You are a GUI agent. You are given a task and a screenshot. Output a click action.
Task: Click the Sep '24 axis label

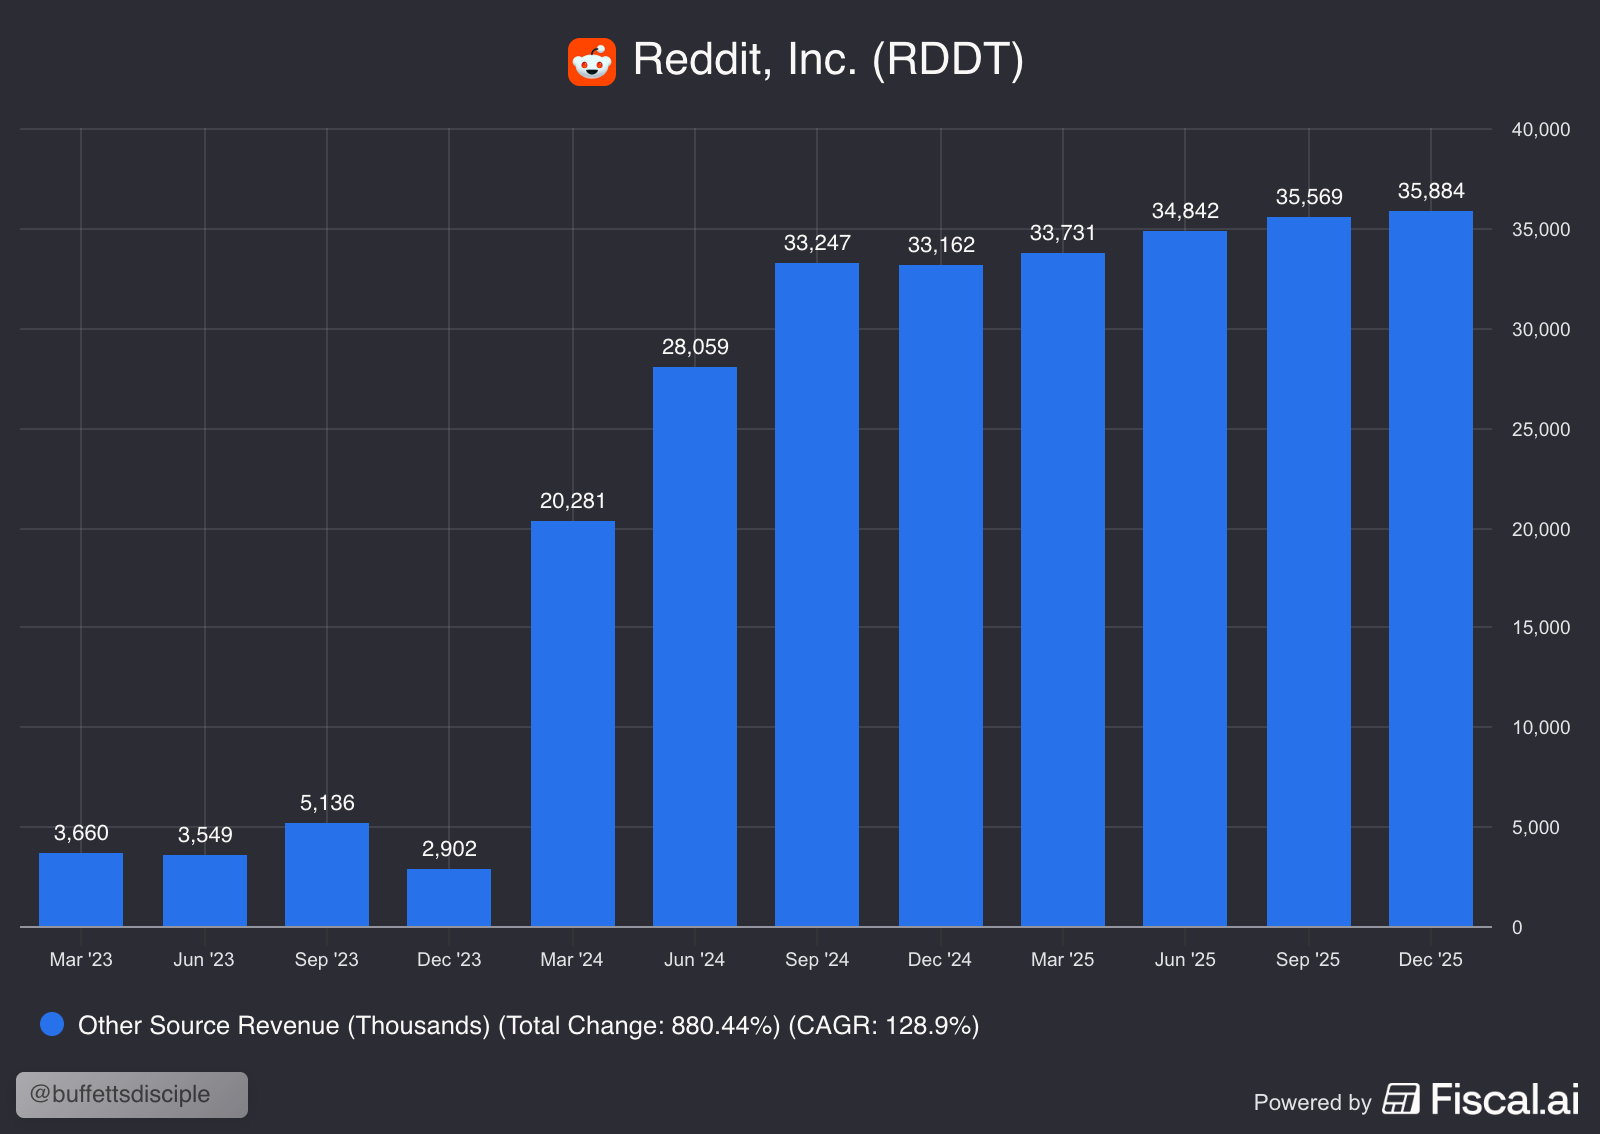click(x=817, y=959)
